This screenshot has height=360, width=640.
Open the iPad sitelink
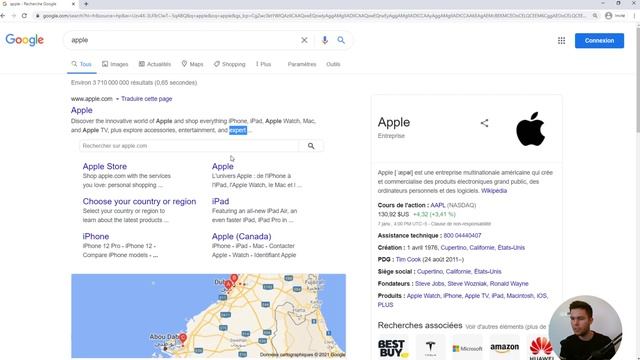click(x=220, y=201)
